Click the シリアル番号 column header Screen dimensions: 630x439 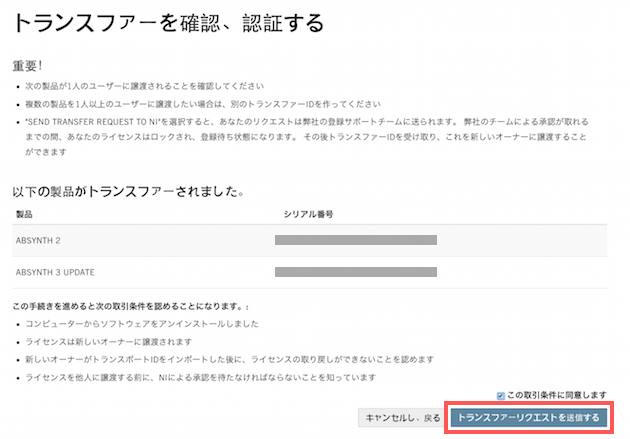[x=309, y=214]
